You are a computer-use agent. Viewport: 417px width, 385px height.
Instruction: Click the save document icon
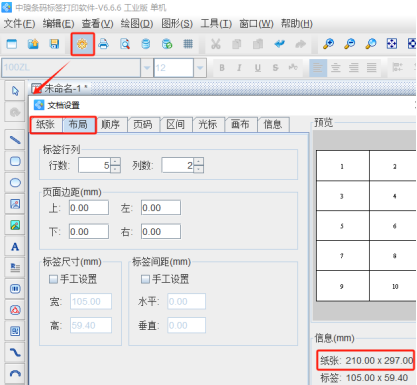(x=54, y=44)
